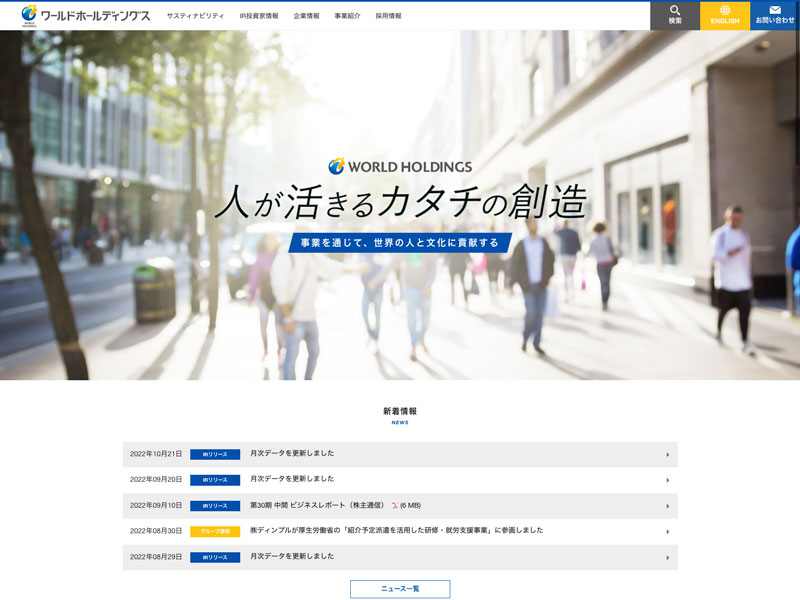Viewport: 800px width, 600px height.
Task: Open the 事業紹介 menu
Action: point(347,16)
